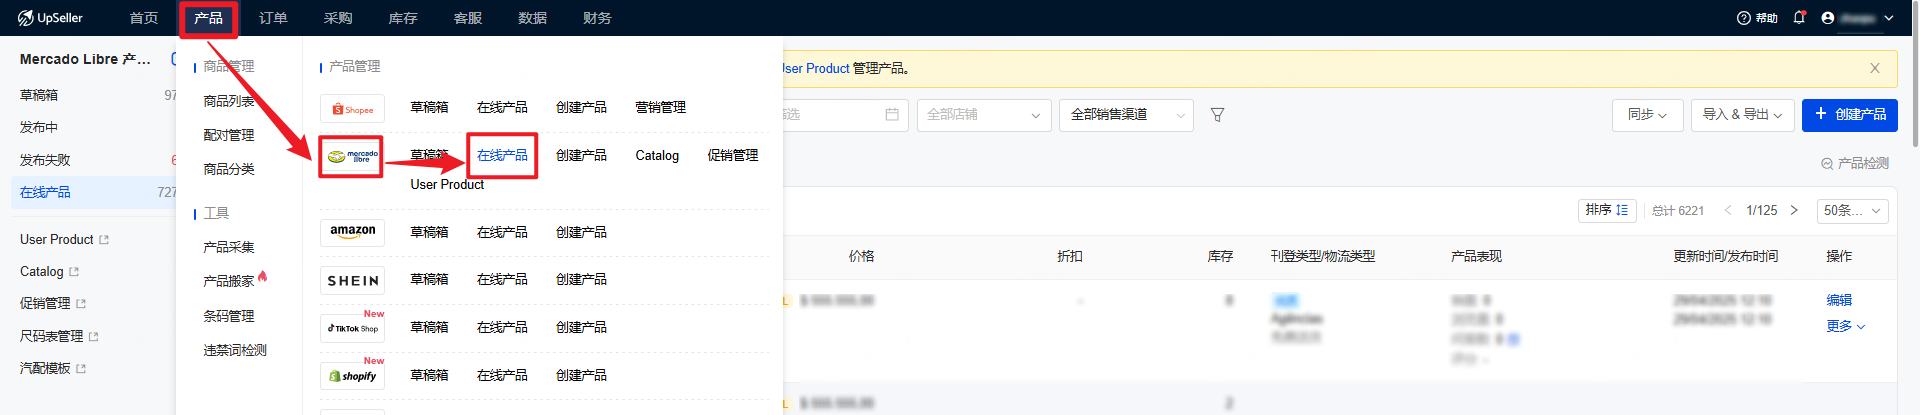Click the 创建产品 blue button
The image size is (1920, 415).
[1849, 115]
